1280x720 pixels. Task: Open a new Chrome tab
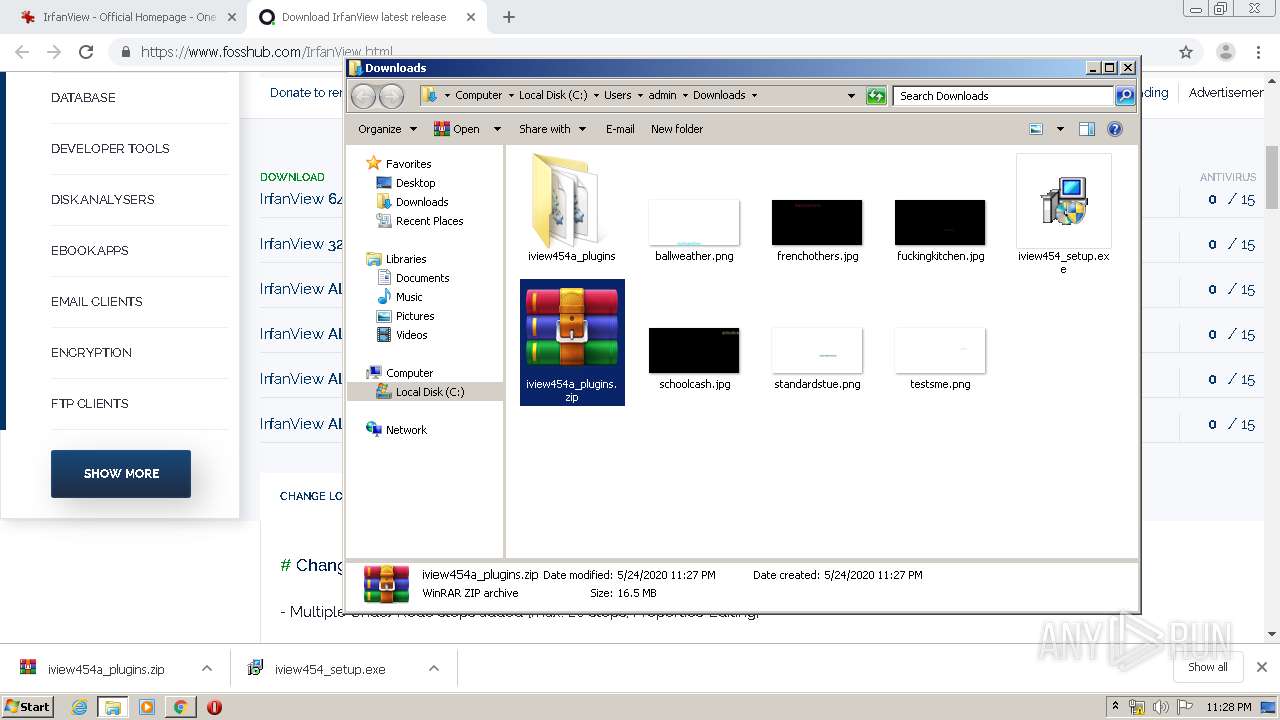point(509,17)
